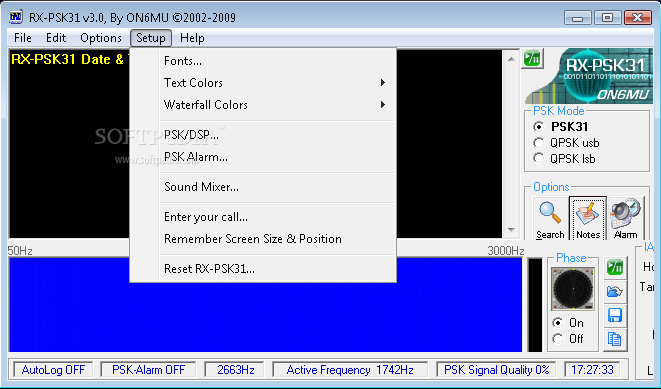Click the blue floppy disk save icon

[x=615, y=315]
